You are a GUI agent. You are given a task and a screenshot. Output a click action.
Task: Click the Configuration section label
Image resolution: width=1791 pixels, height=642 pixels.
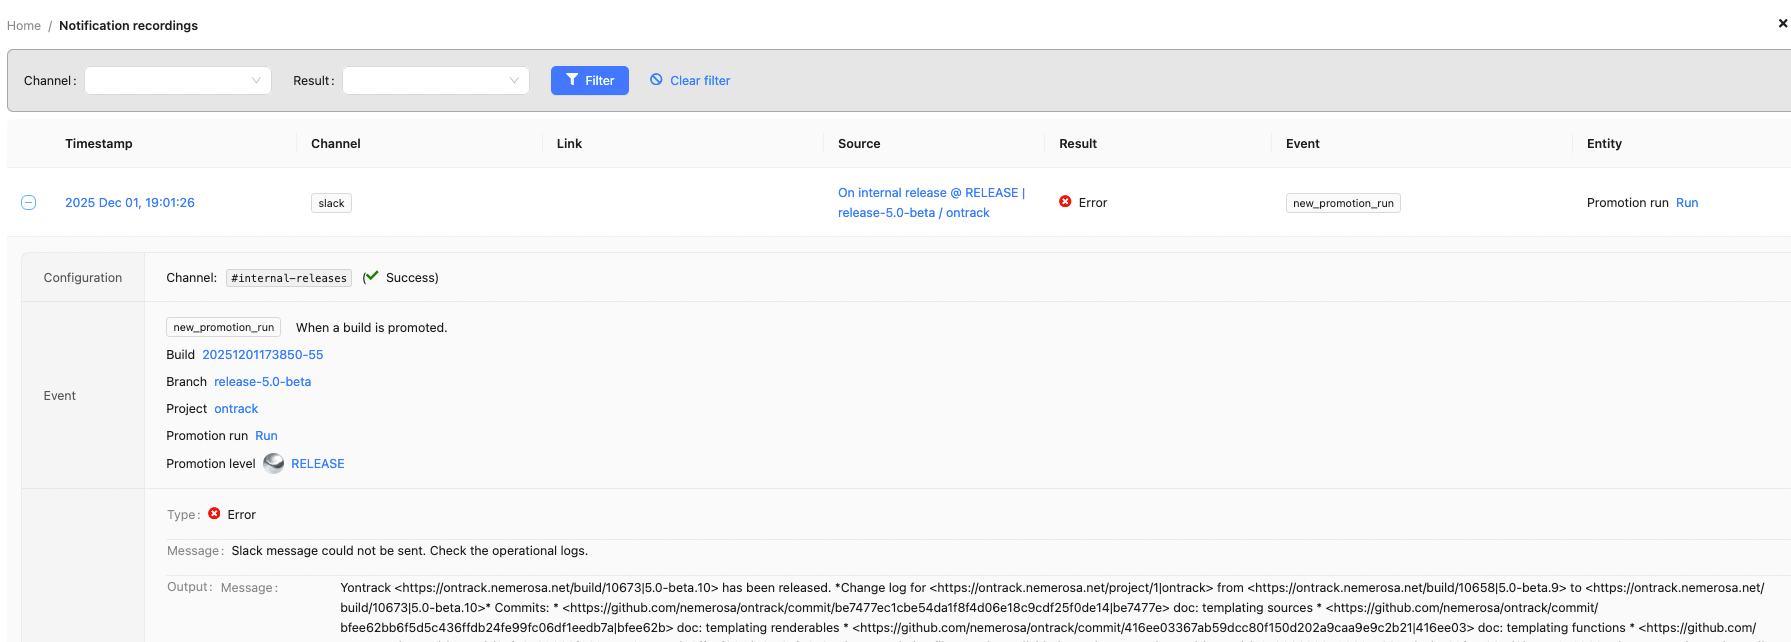[83, 277]
